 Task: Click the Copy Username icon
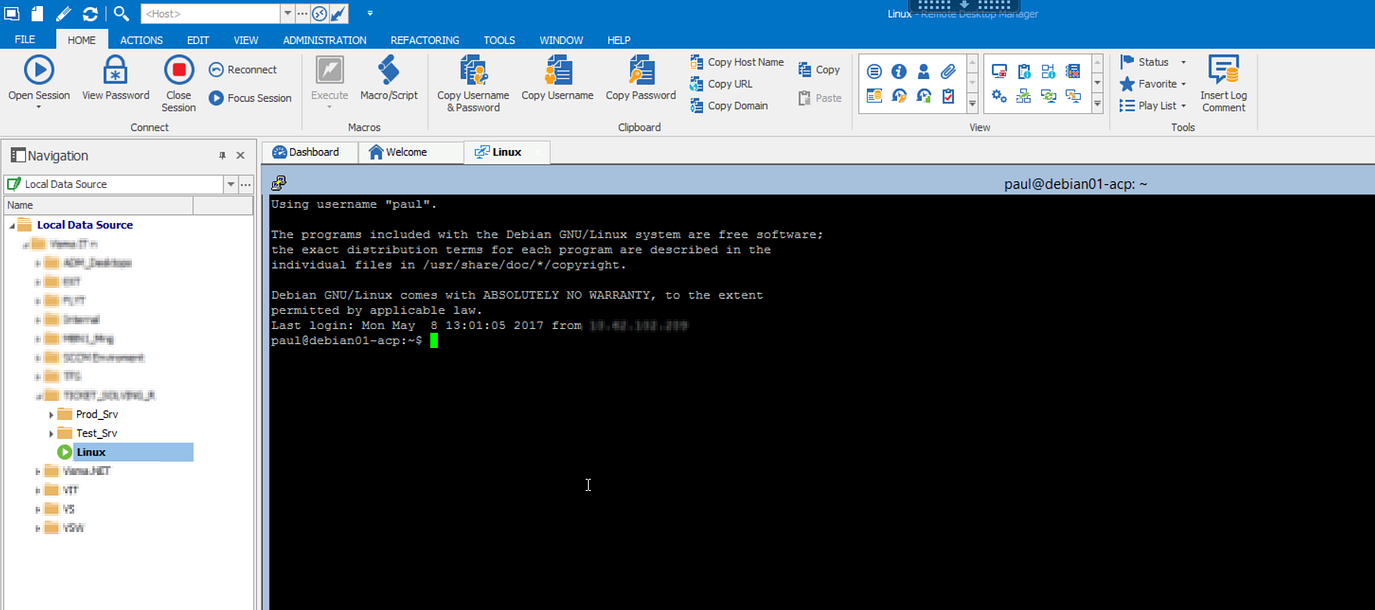tap(557, 69)
